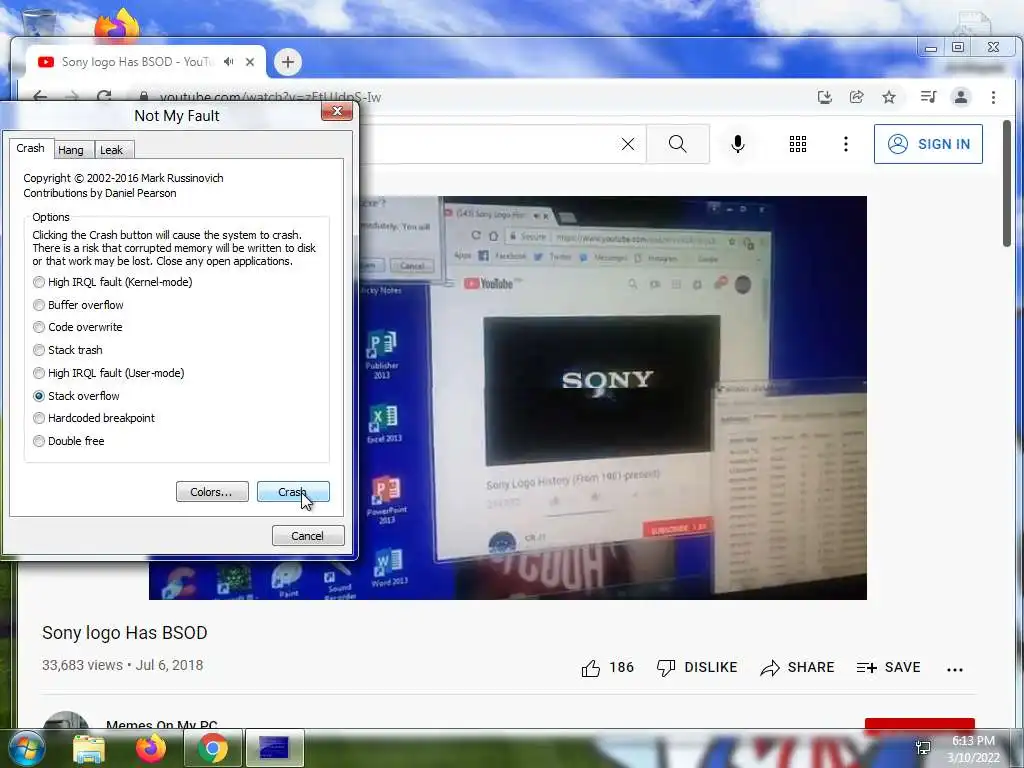This screenshot has height=768, width=1024.
Task: Click the network icon in system tray
Action: coord(923,748)
